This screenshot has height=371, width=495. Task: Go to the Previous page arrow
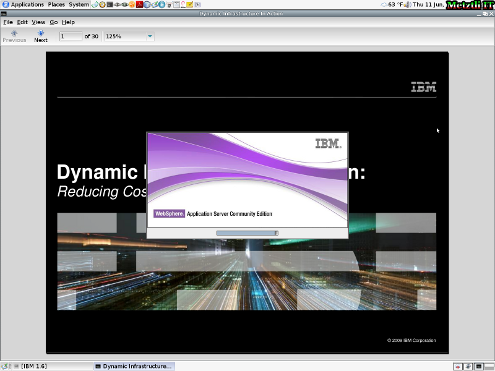pos(14,36)
